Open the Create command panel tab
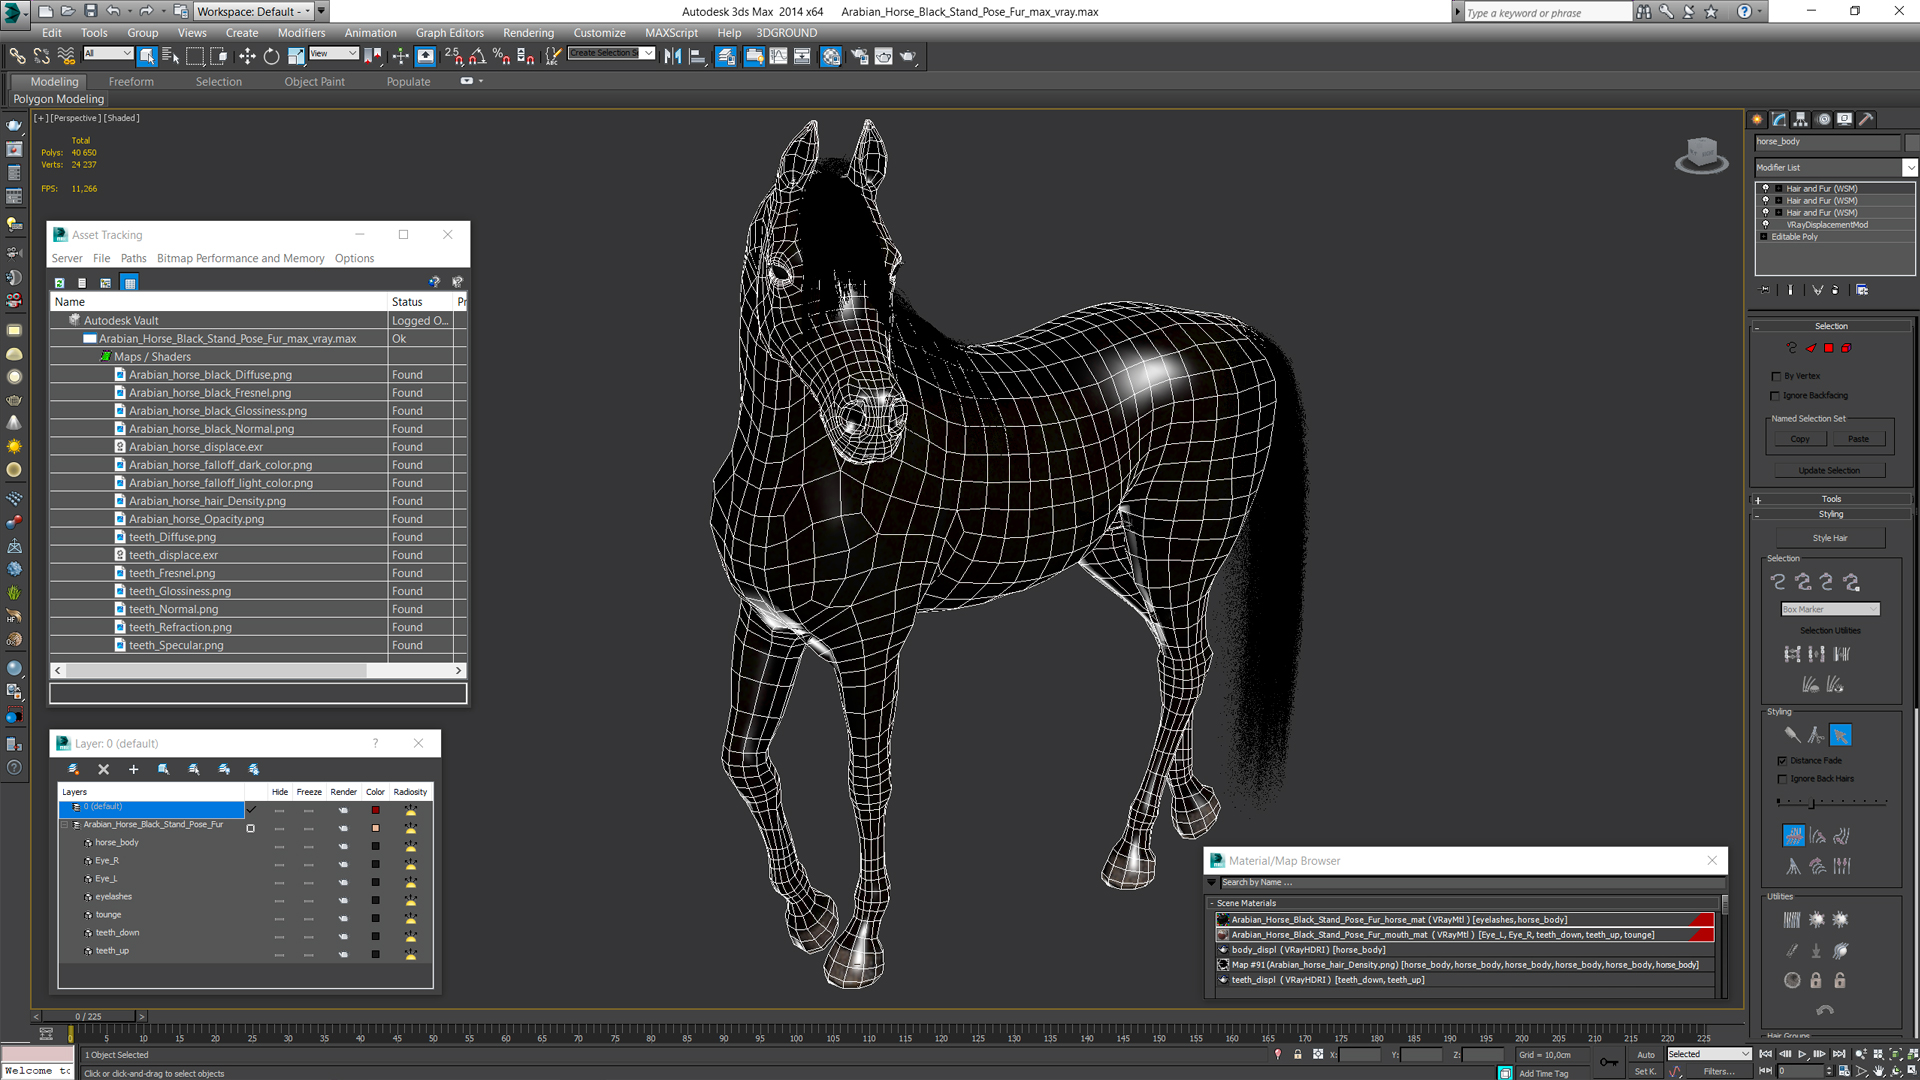The height and width of the screenshot is (1080, 1920). coord(1757,119)
